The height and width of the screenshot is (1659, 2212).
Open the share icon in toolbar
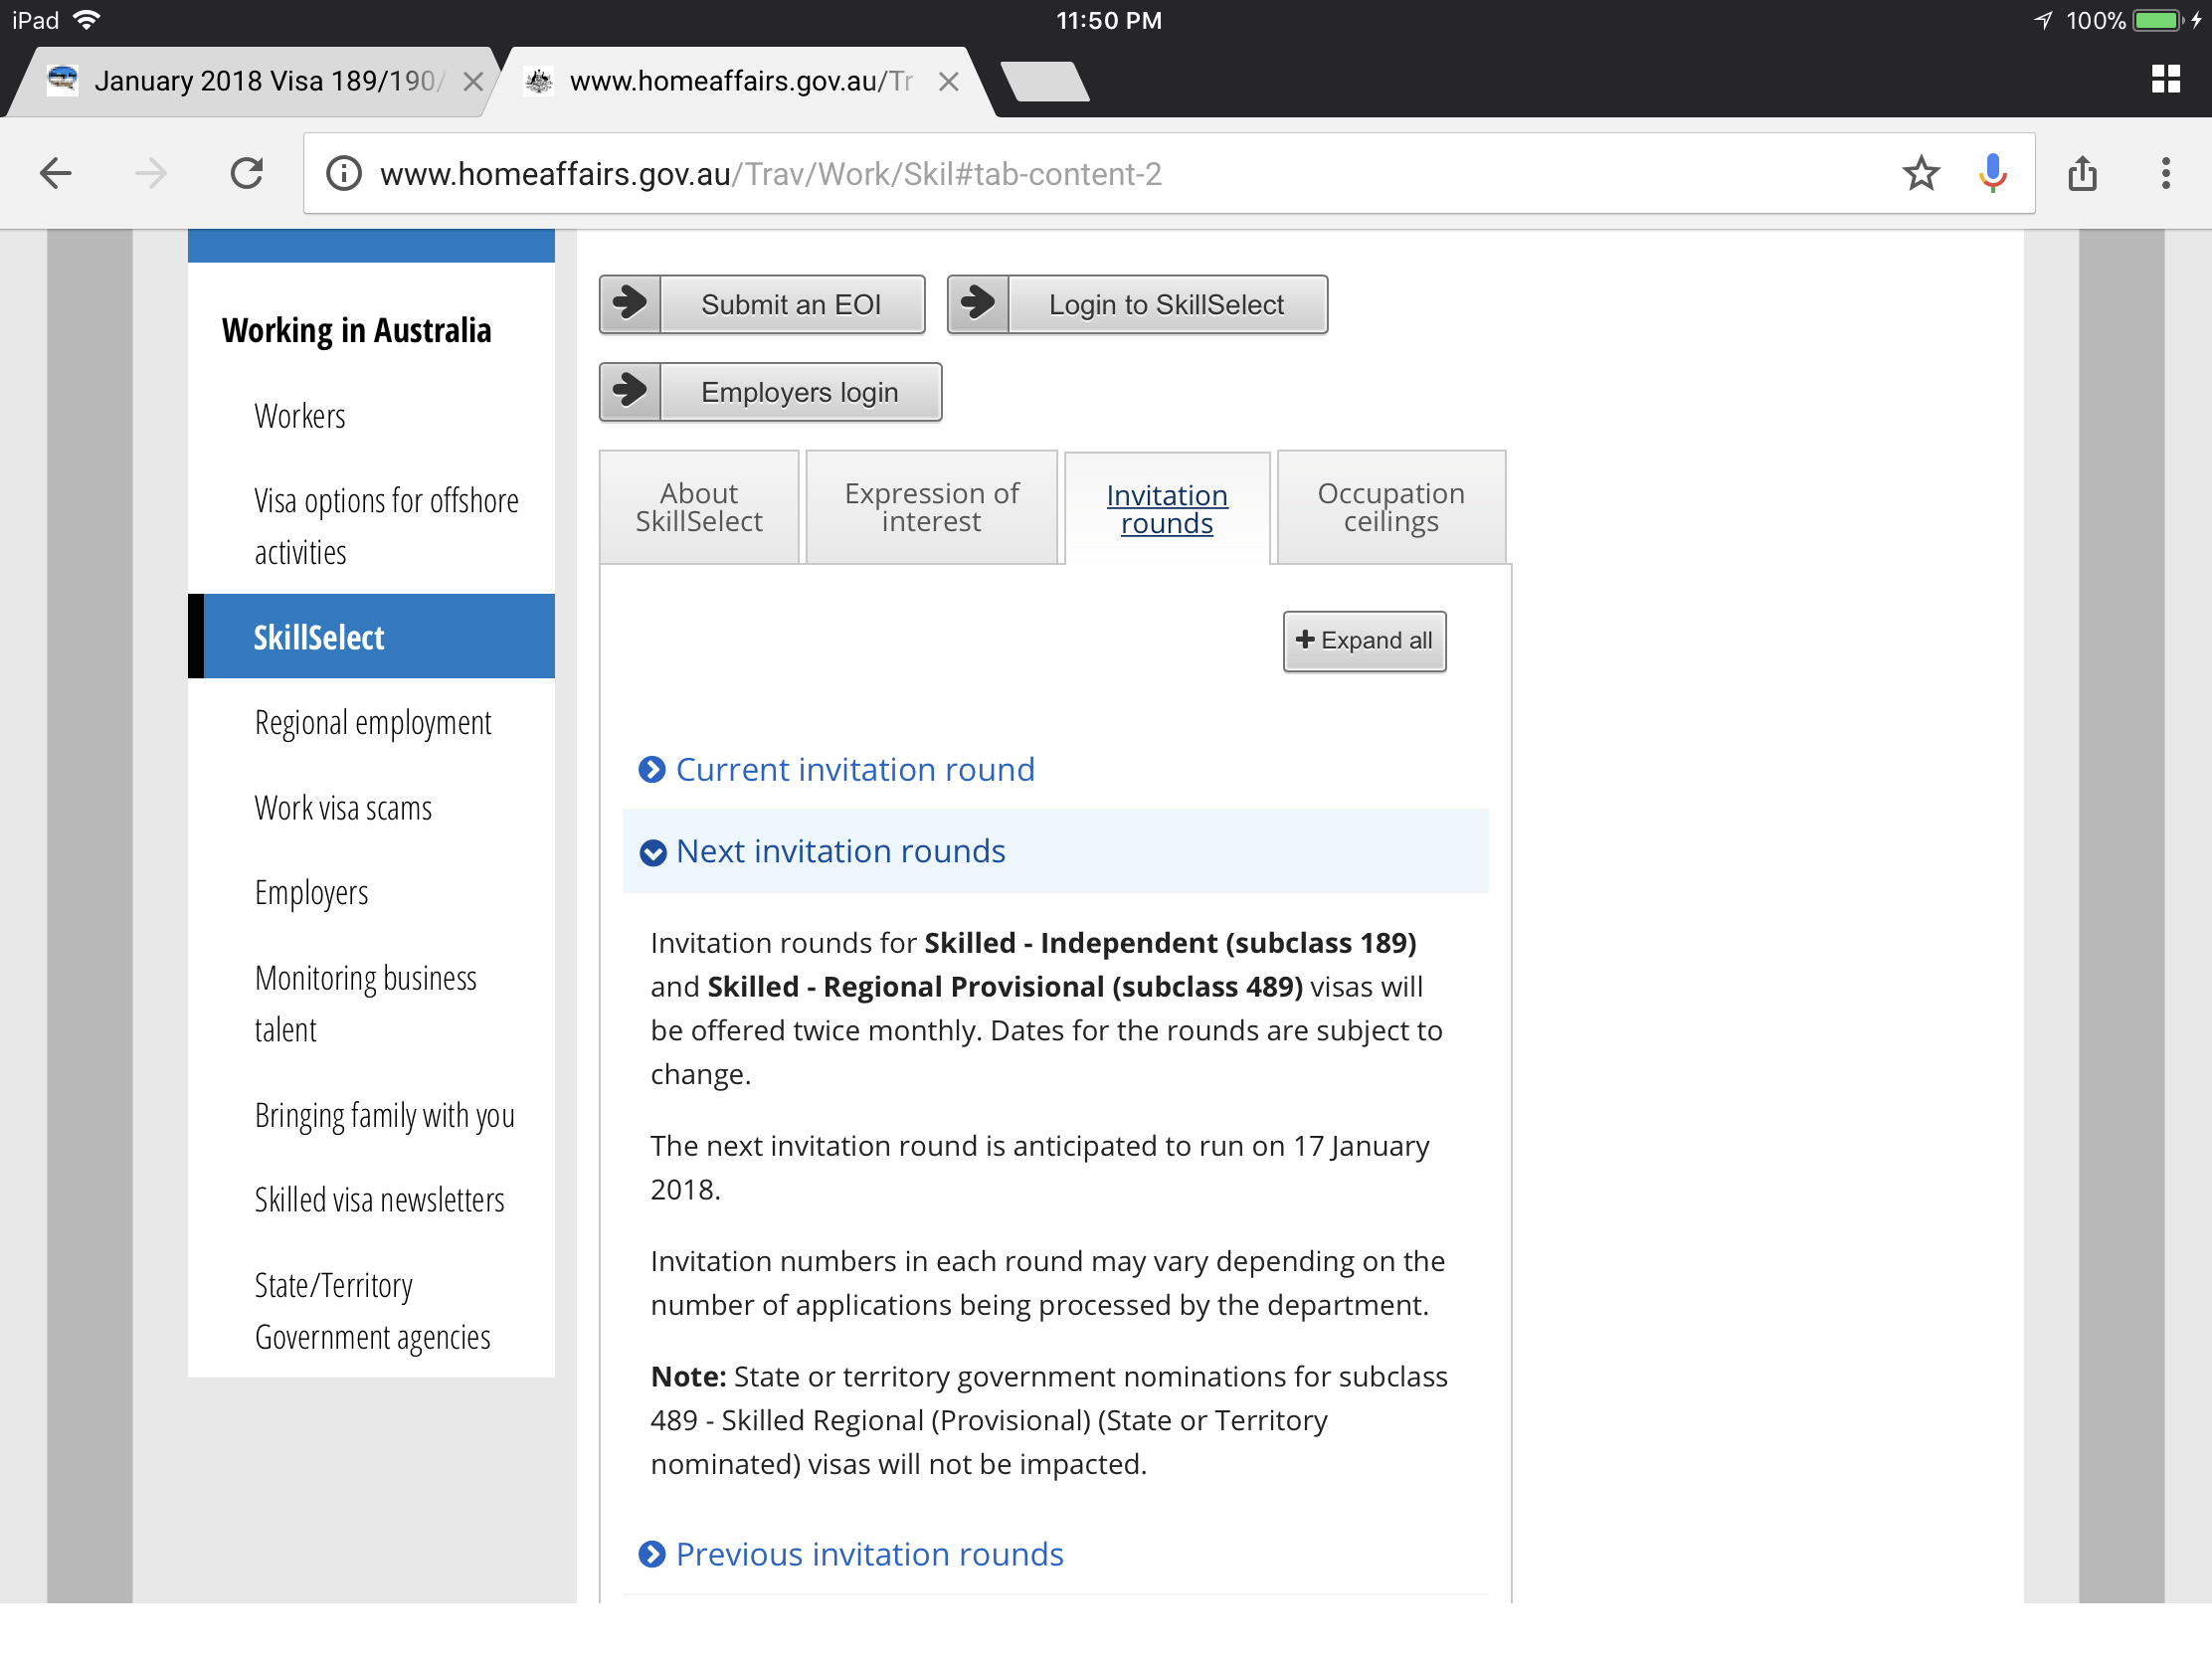(2082, 174)
